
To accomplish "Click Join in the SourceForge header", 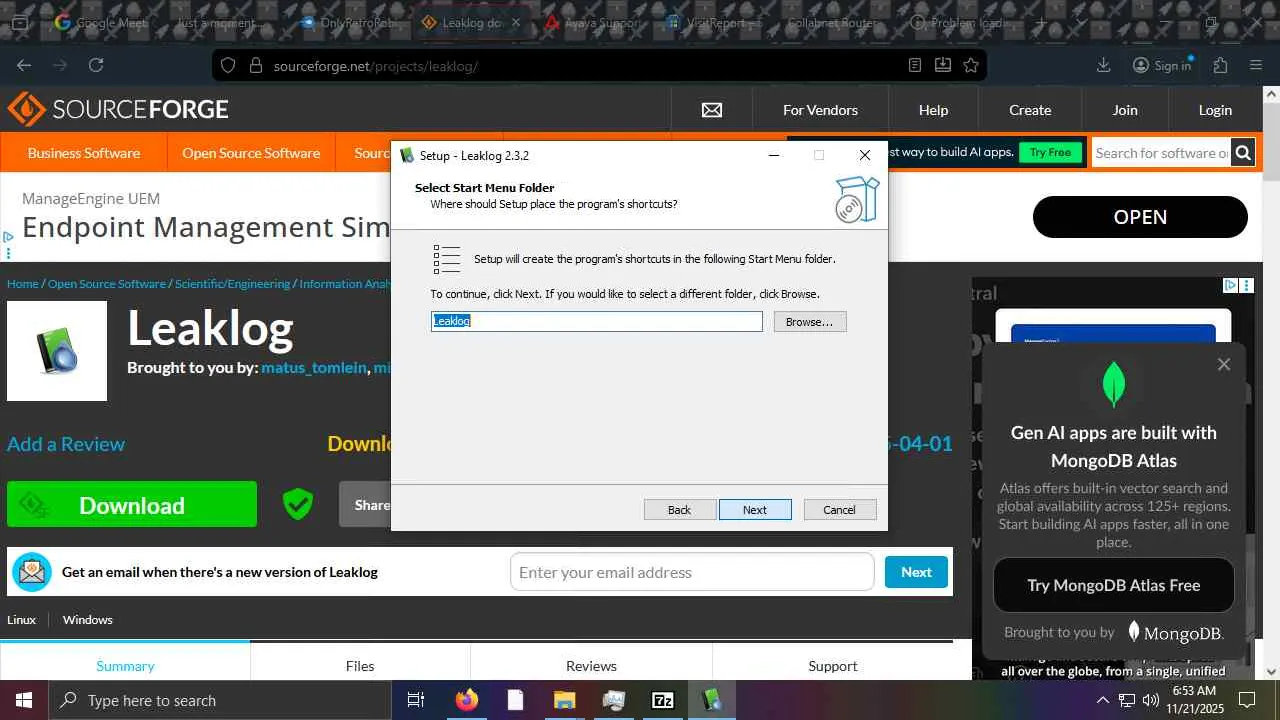I will [1125, 110].
